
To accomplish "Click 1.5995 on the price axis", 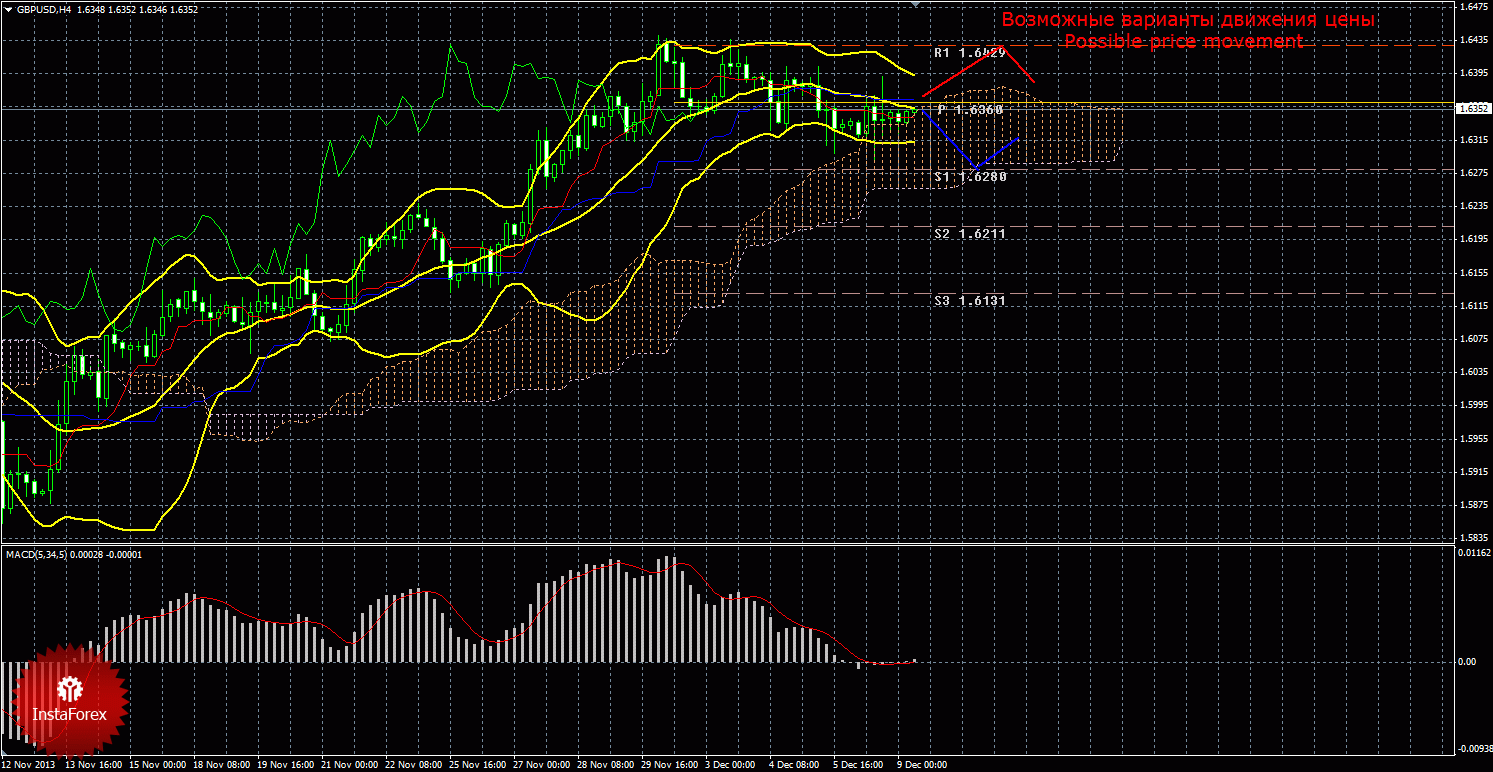I will click(x=1473, y=405).
